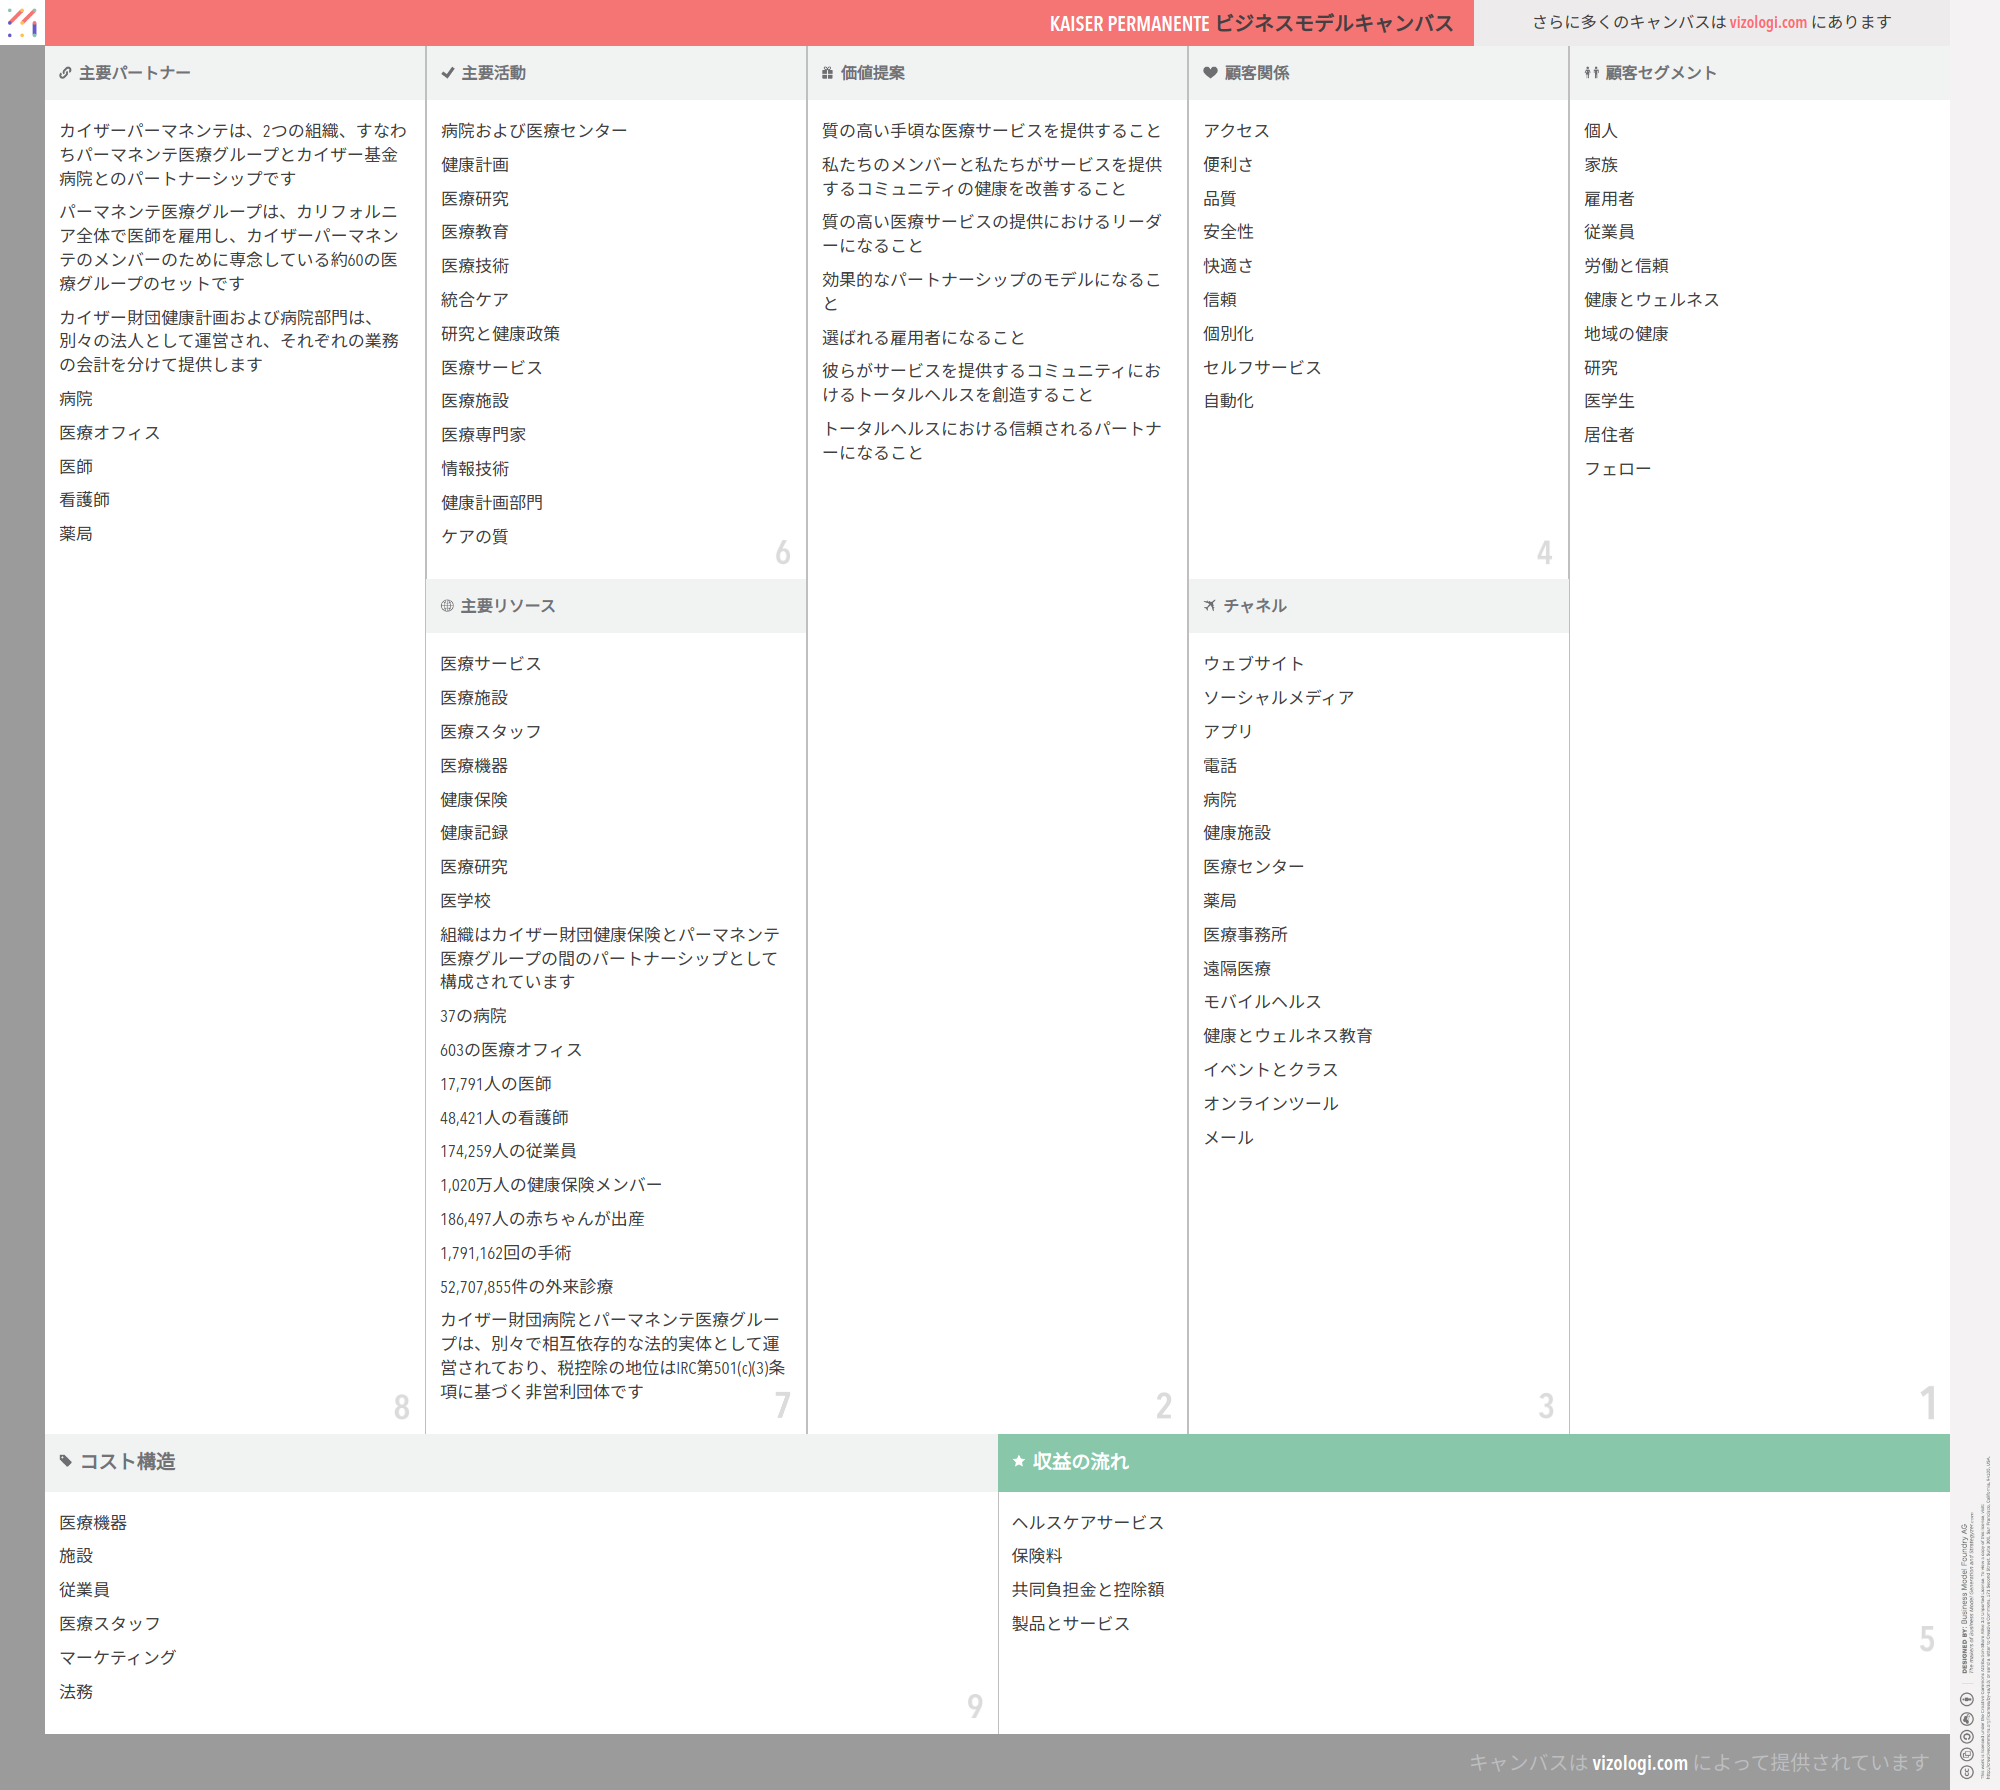Screen dimensions: 2000x1790
Task: Open the vizologi.com link in the footer
Action: tap(1639, 1763)
